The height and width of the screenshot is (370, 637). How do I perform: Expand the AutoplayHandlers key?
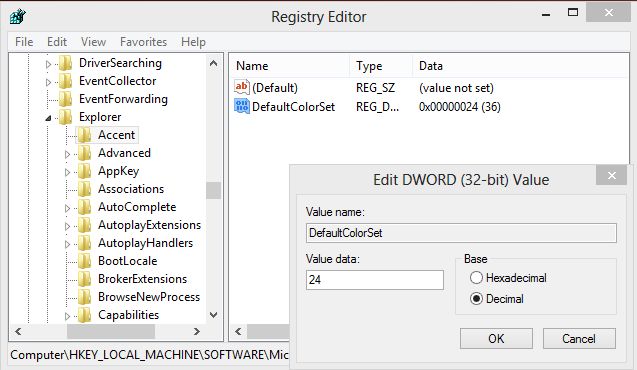(x=67, y=244)
